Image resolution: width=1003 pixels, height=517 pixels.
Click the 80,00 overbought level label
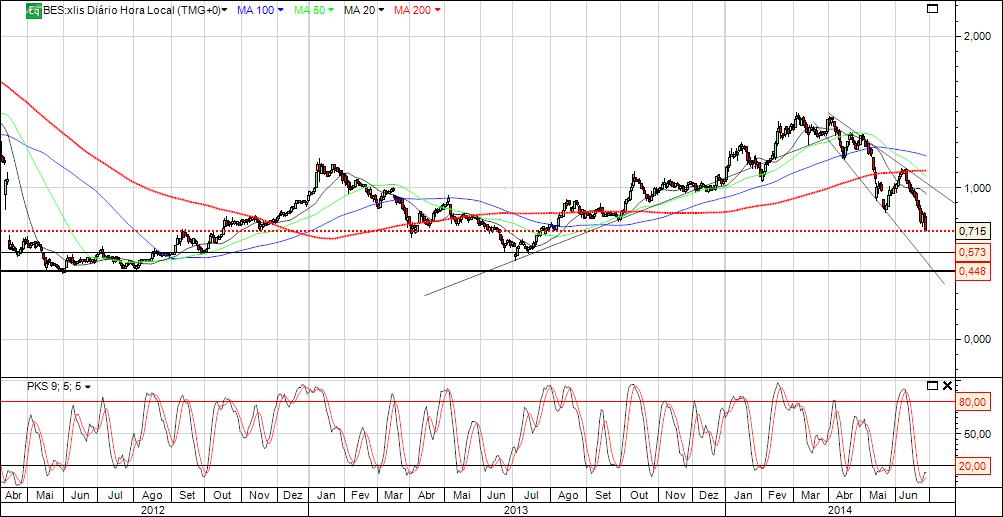973,402
